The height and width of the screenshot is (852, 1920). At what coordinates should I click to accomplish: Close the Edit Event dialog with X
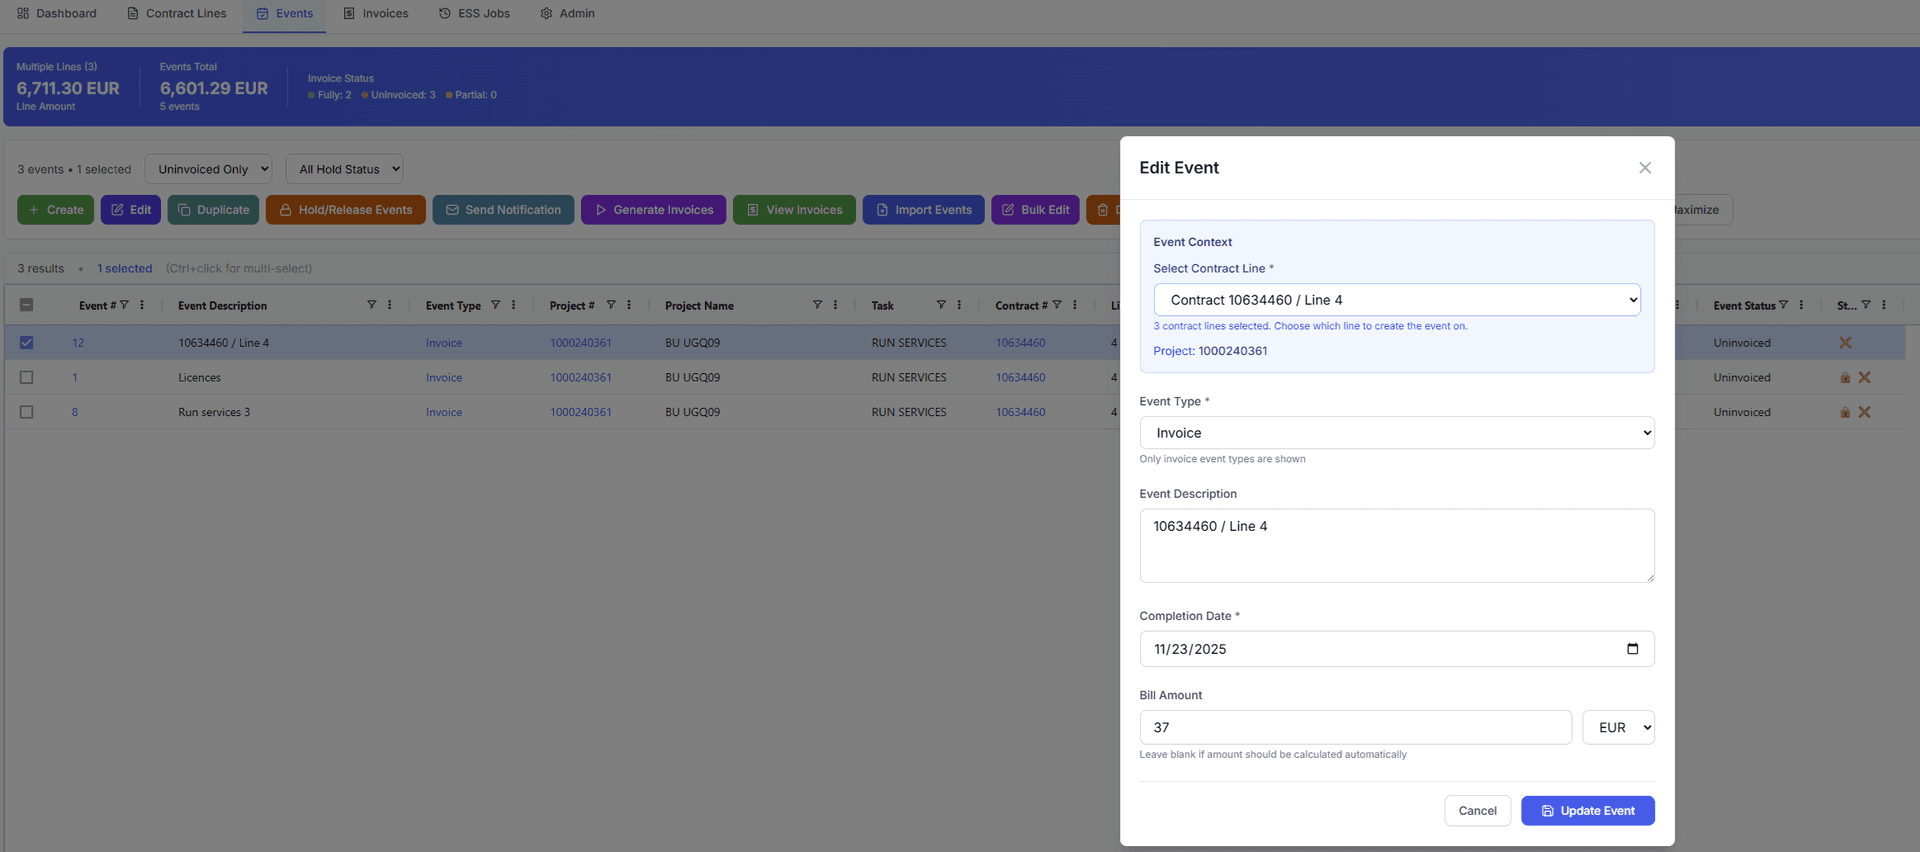pos(1644,168)
